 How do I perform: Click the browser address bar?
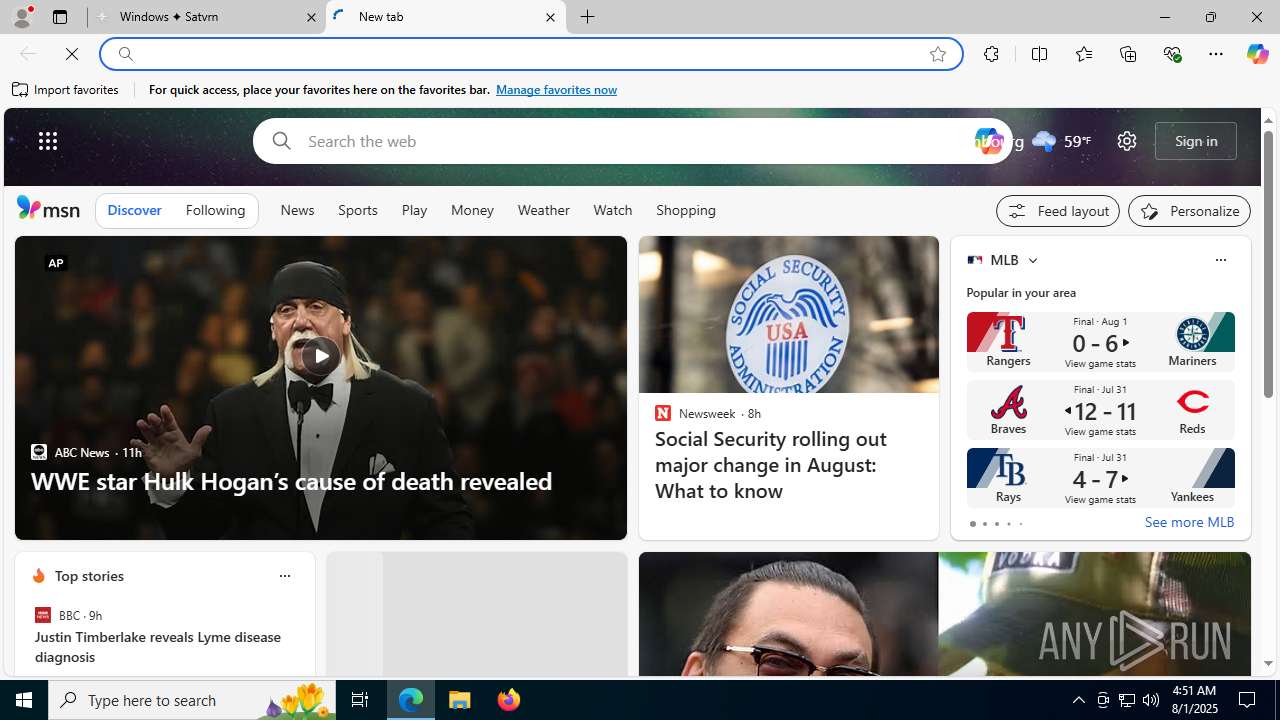point(530,54)
